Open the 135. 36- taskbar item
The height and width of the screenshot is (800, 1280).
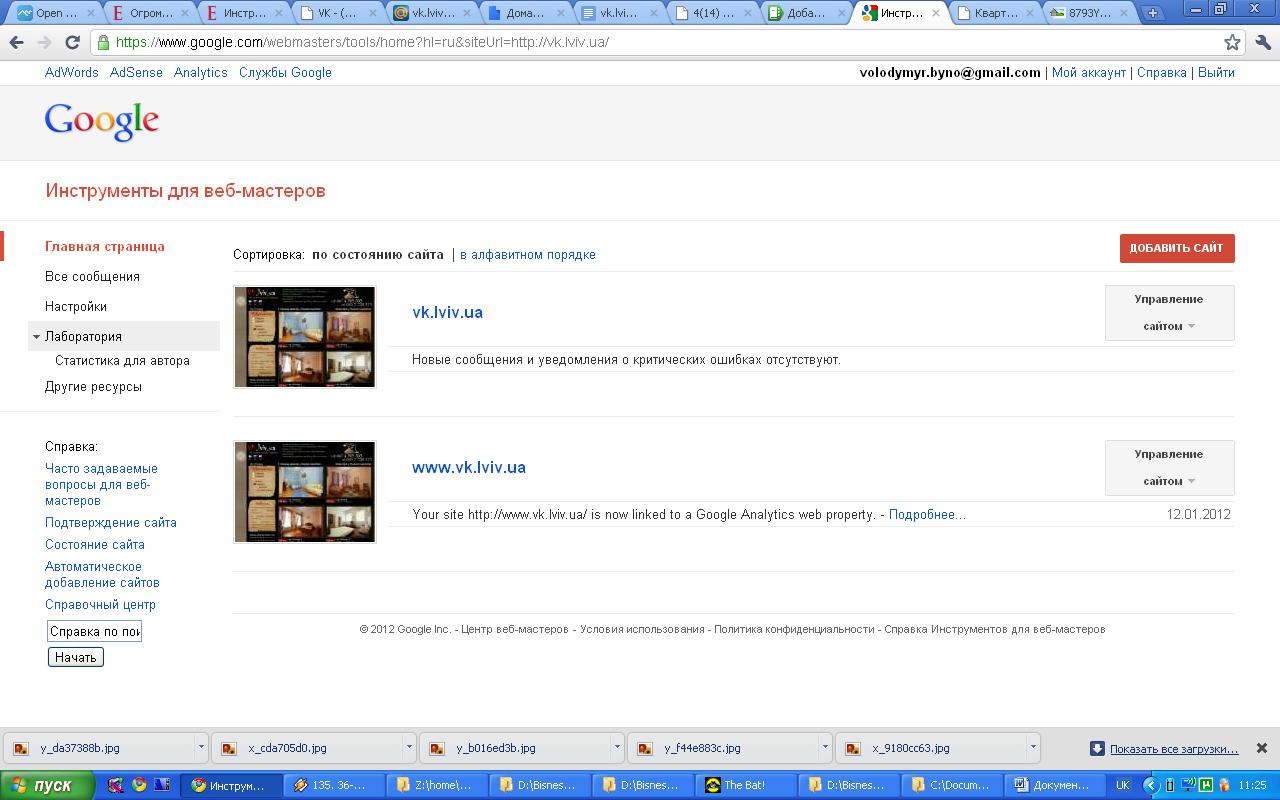[334, 785]
